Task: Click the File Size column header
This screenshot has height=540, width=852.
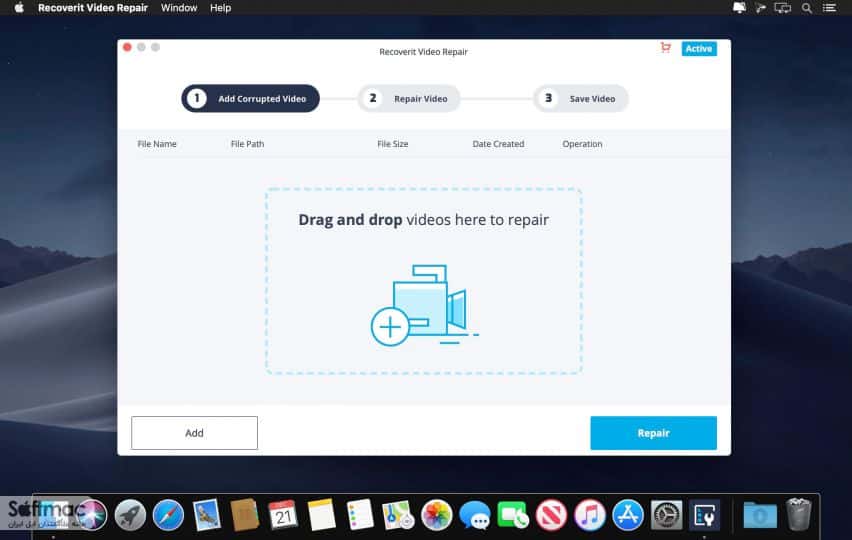Action: click(x=393, y=144)
